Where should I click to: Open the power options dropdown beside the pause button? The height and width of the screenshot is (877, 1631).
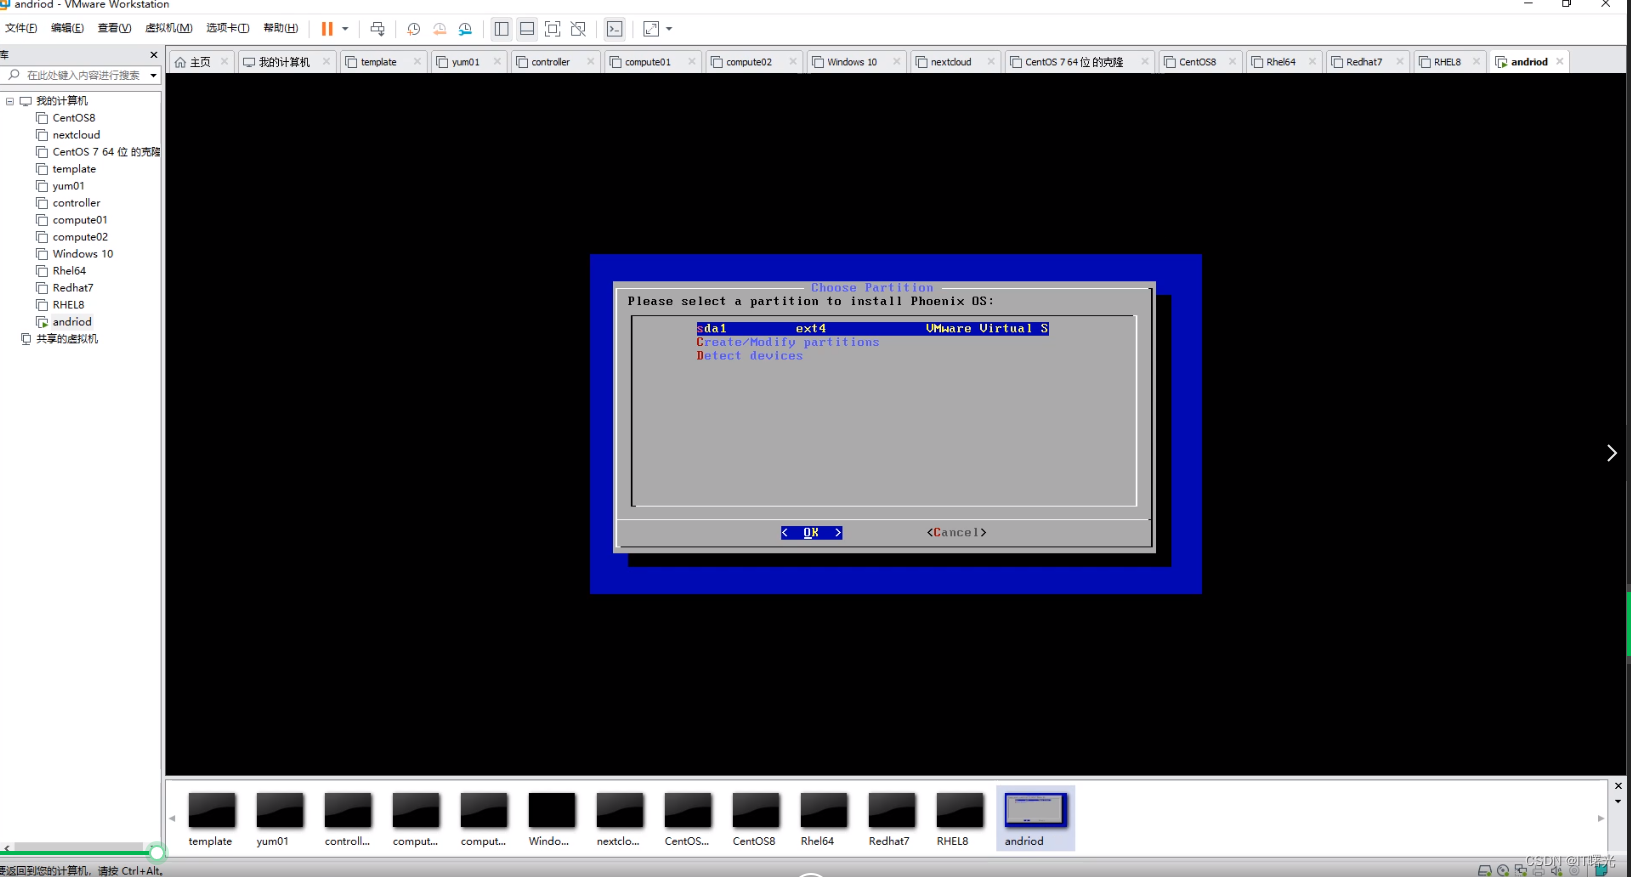[x=345, y=29]
